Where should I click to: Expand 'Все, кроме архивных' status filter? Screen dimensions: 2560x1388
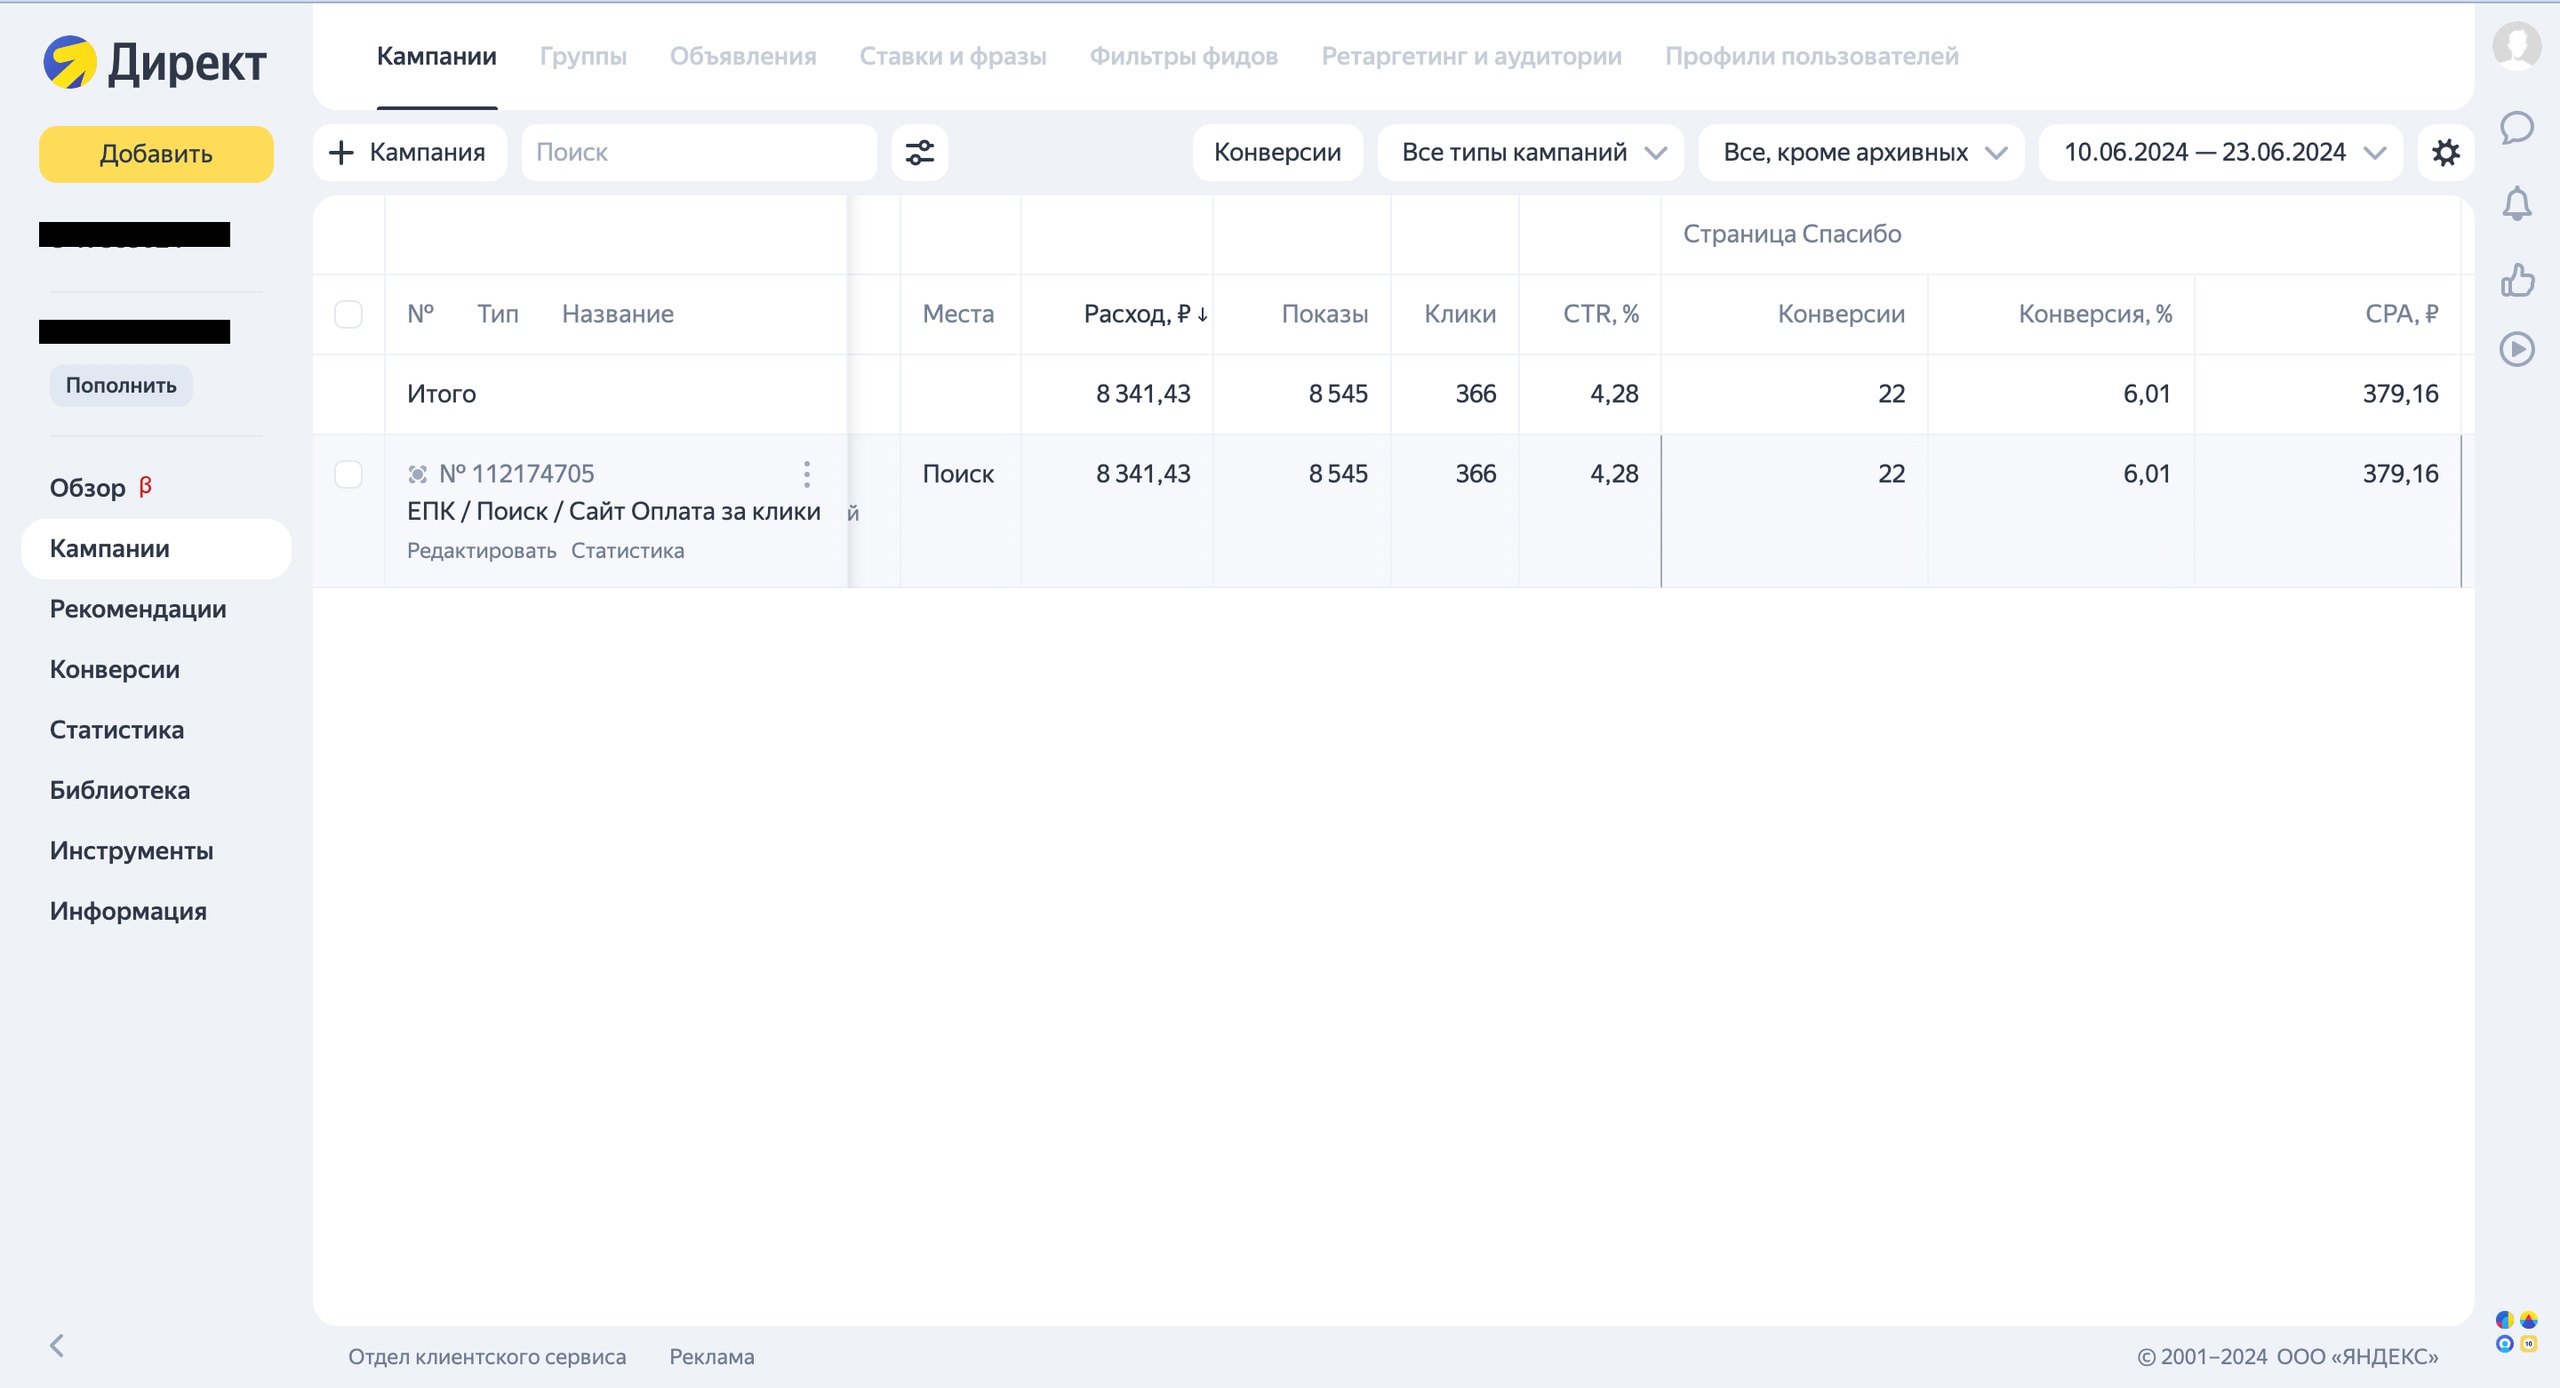[1862, 152]
